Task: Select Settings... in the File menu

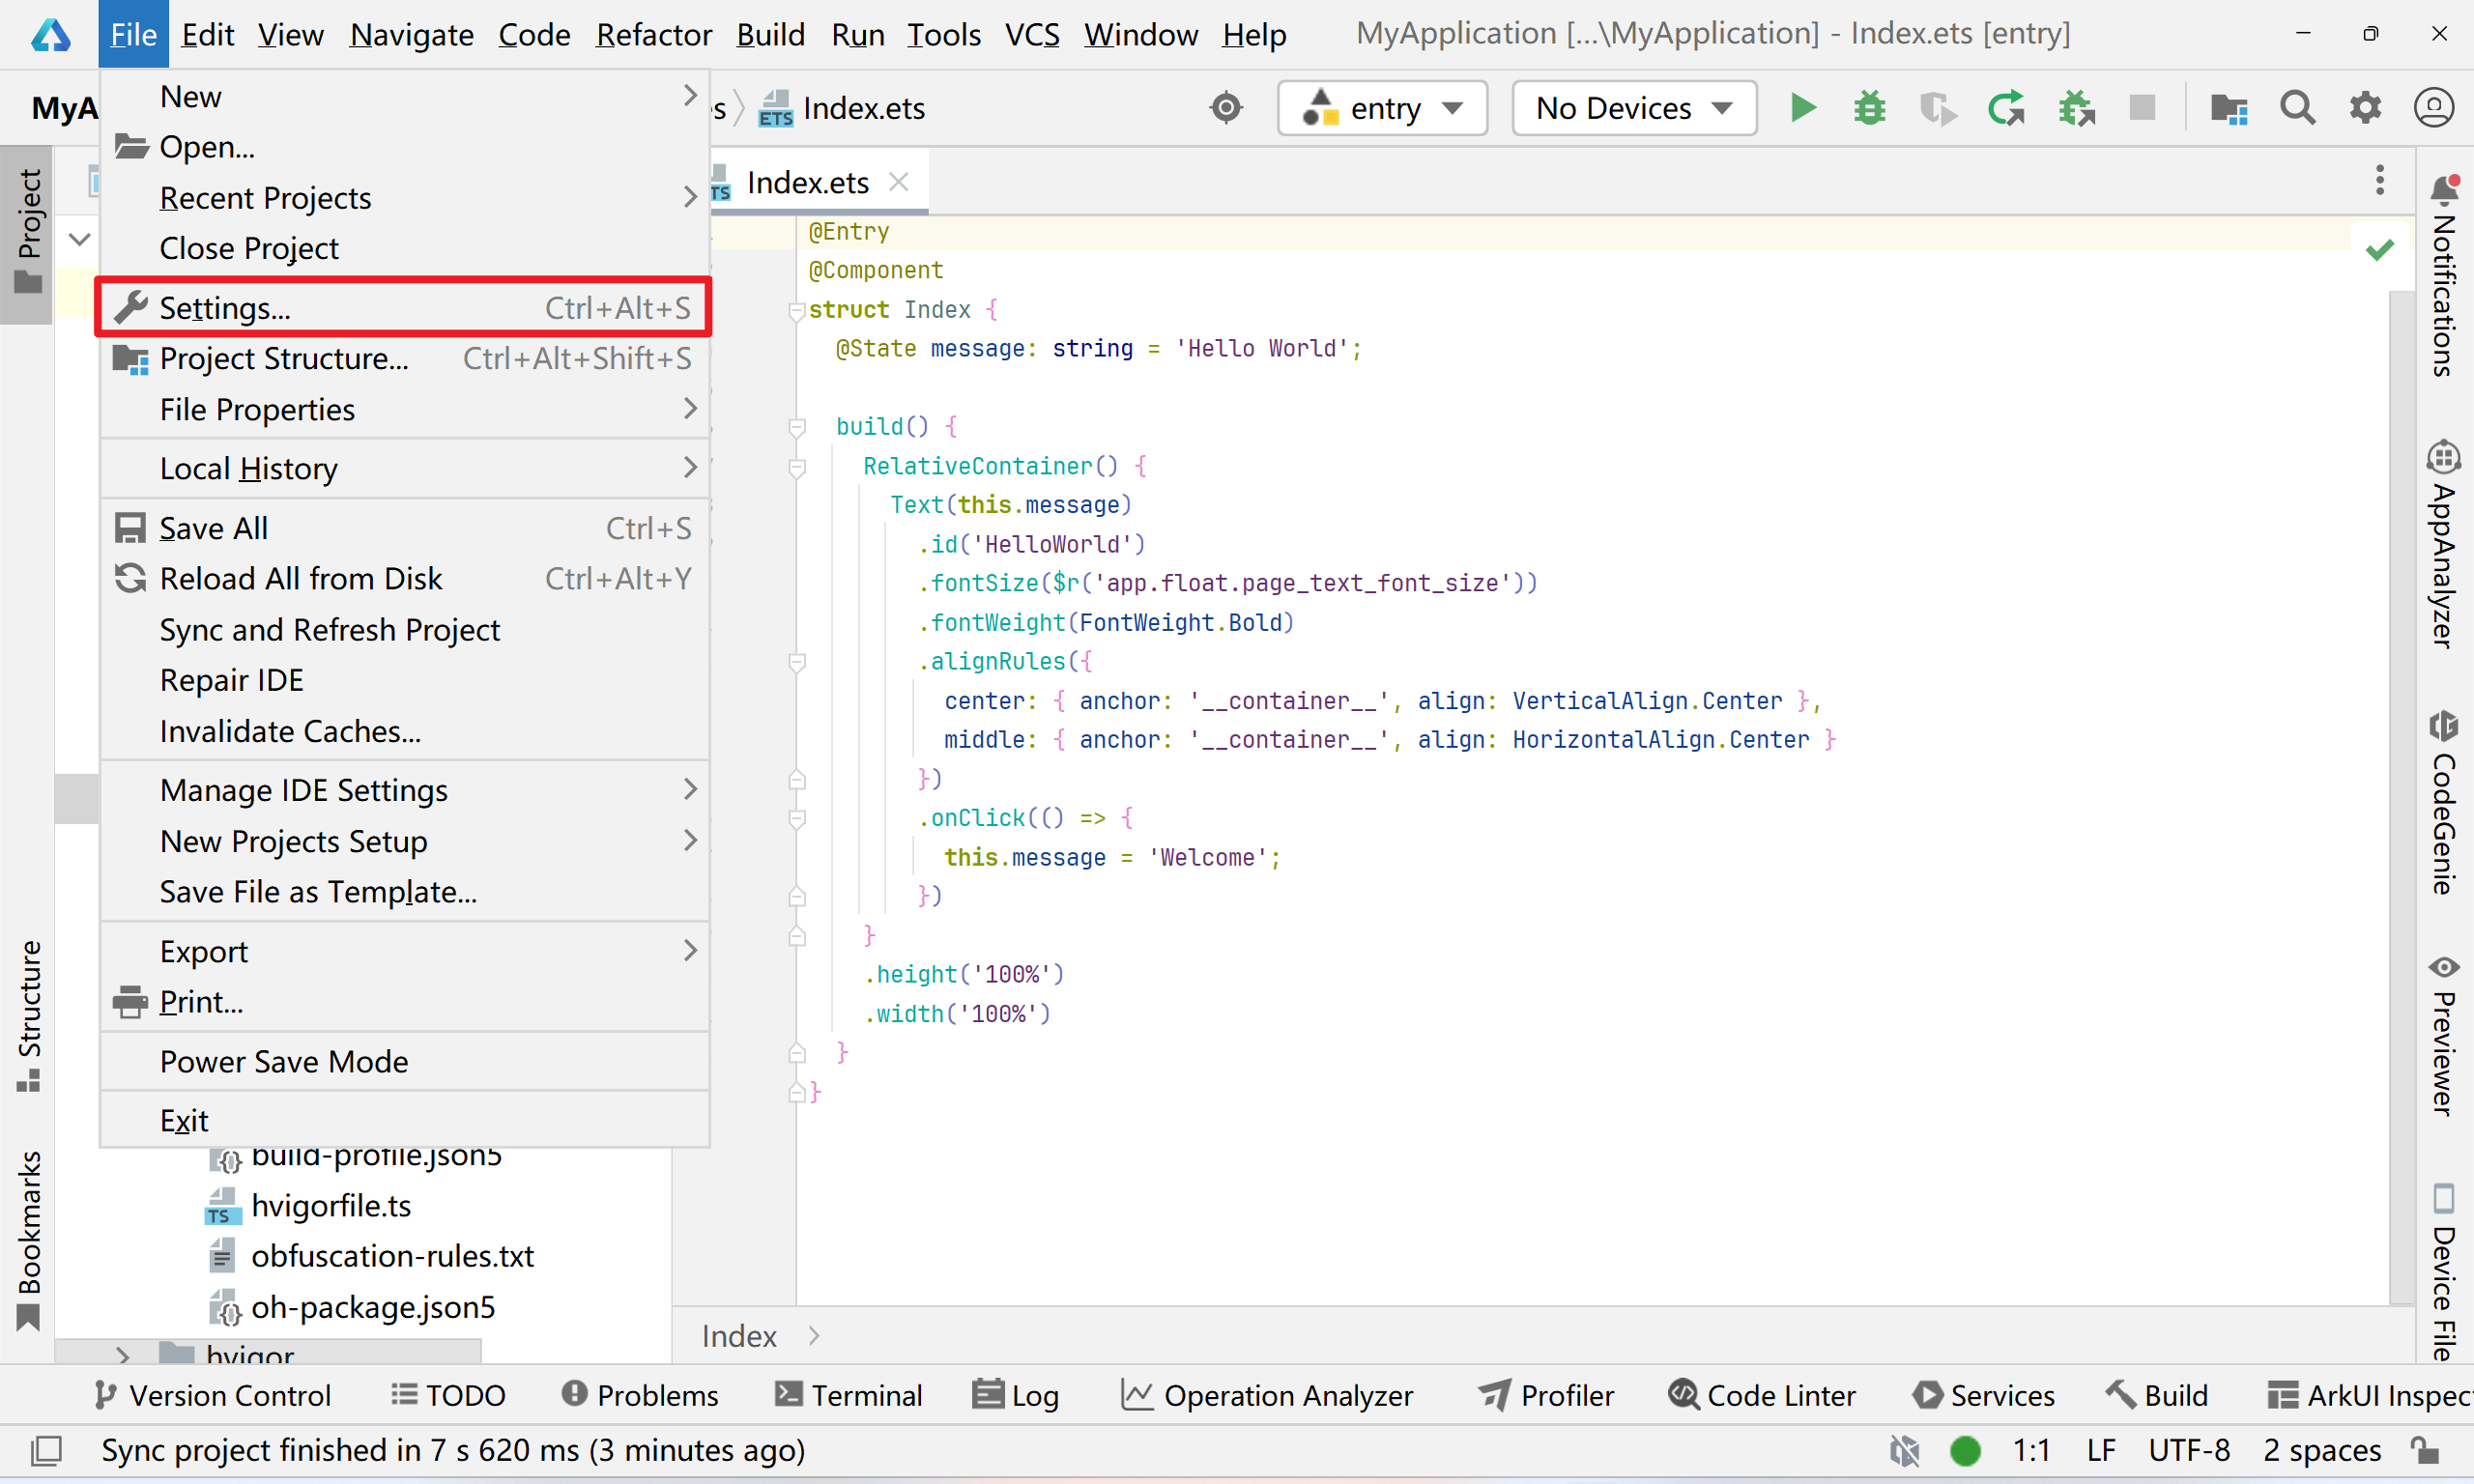Action: coord(405,307)
